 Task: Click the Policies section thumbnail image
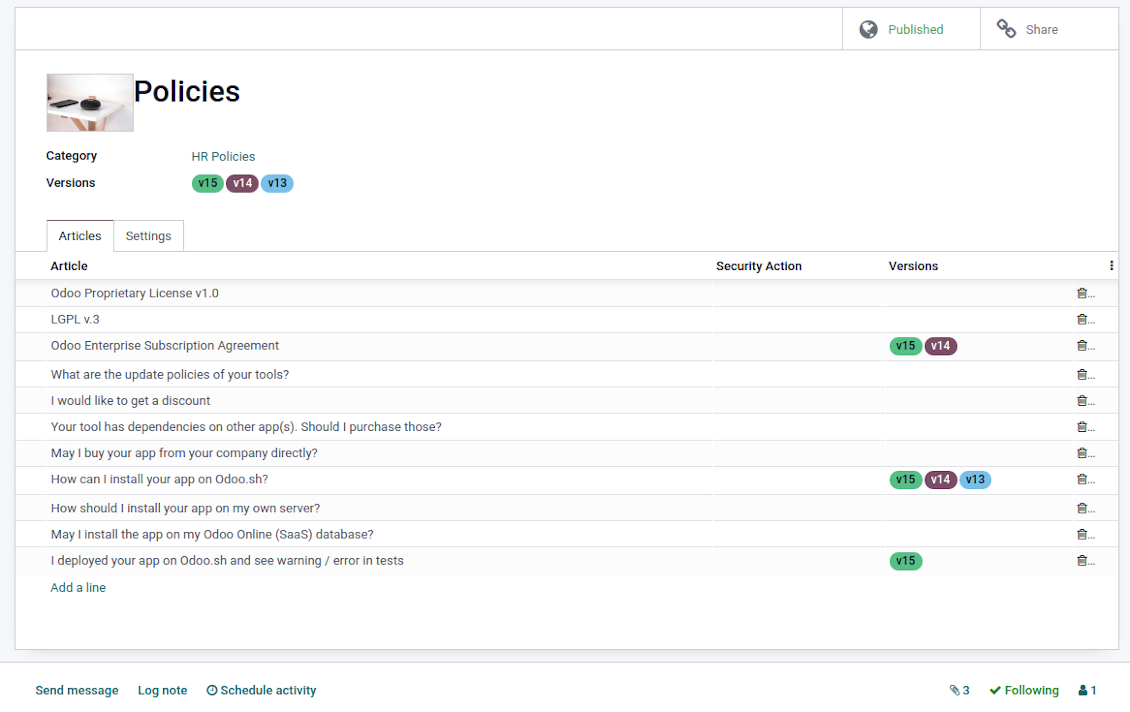click(x=90, y=102)
